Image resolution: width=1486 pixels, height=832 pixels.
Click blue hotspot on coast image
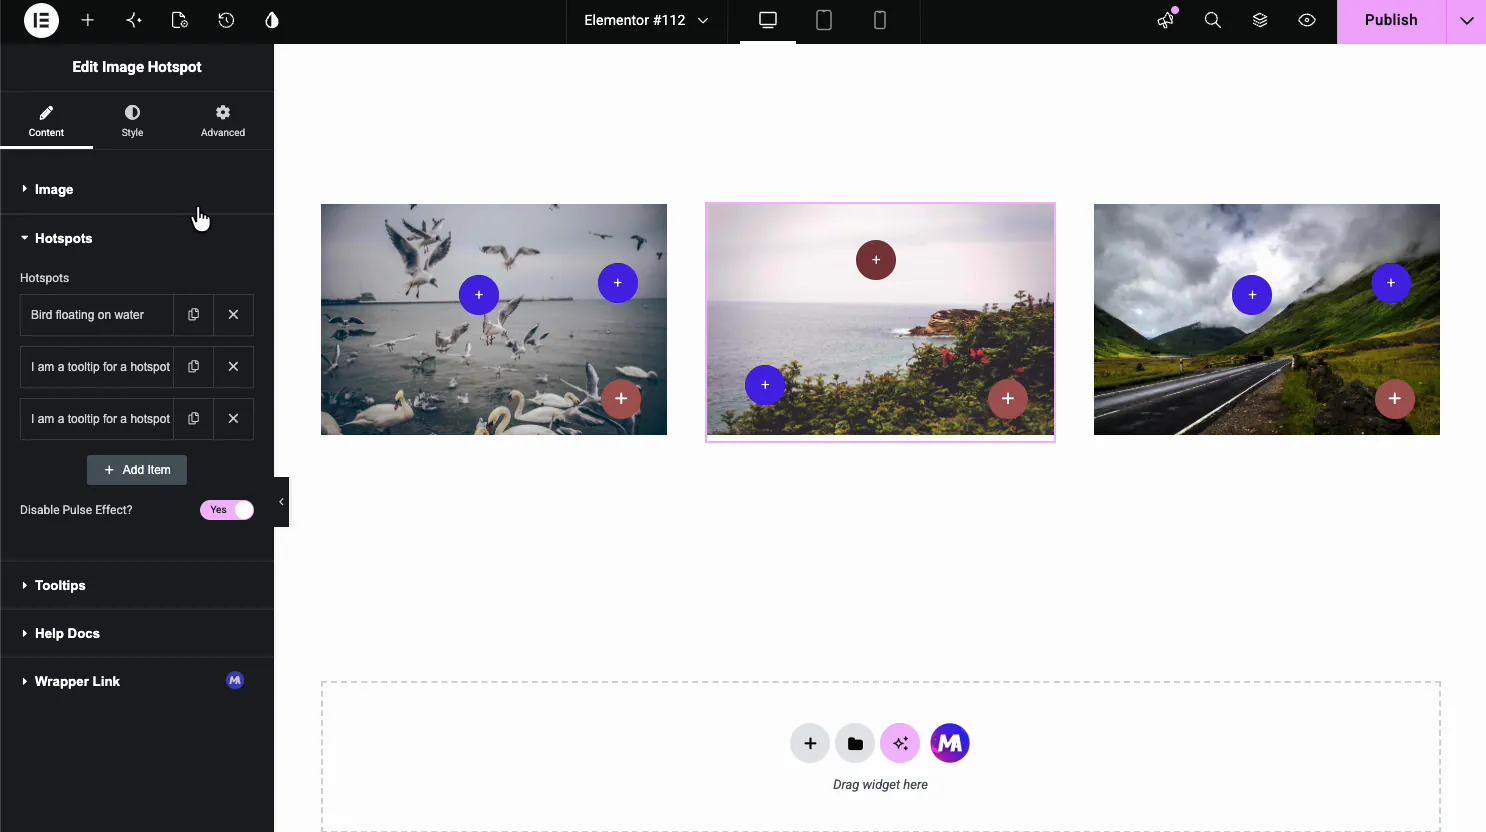coord(765,385)
